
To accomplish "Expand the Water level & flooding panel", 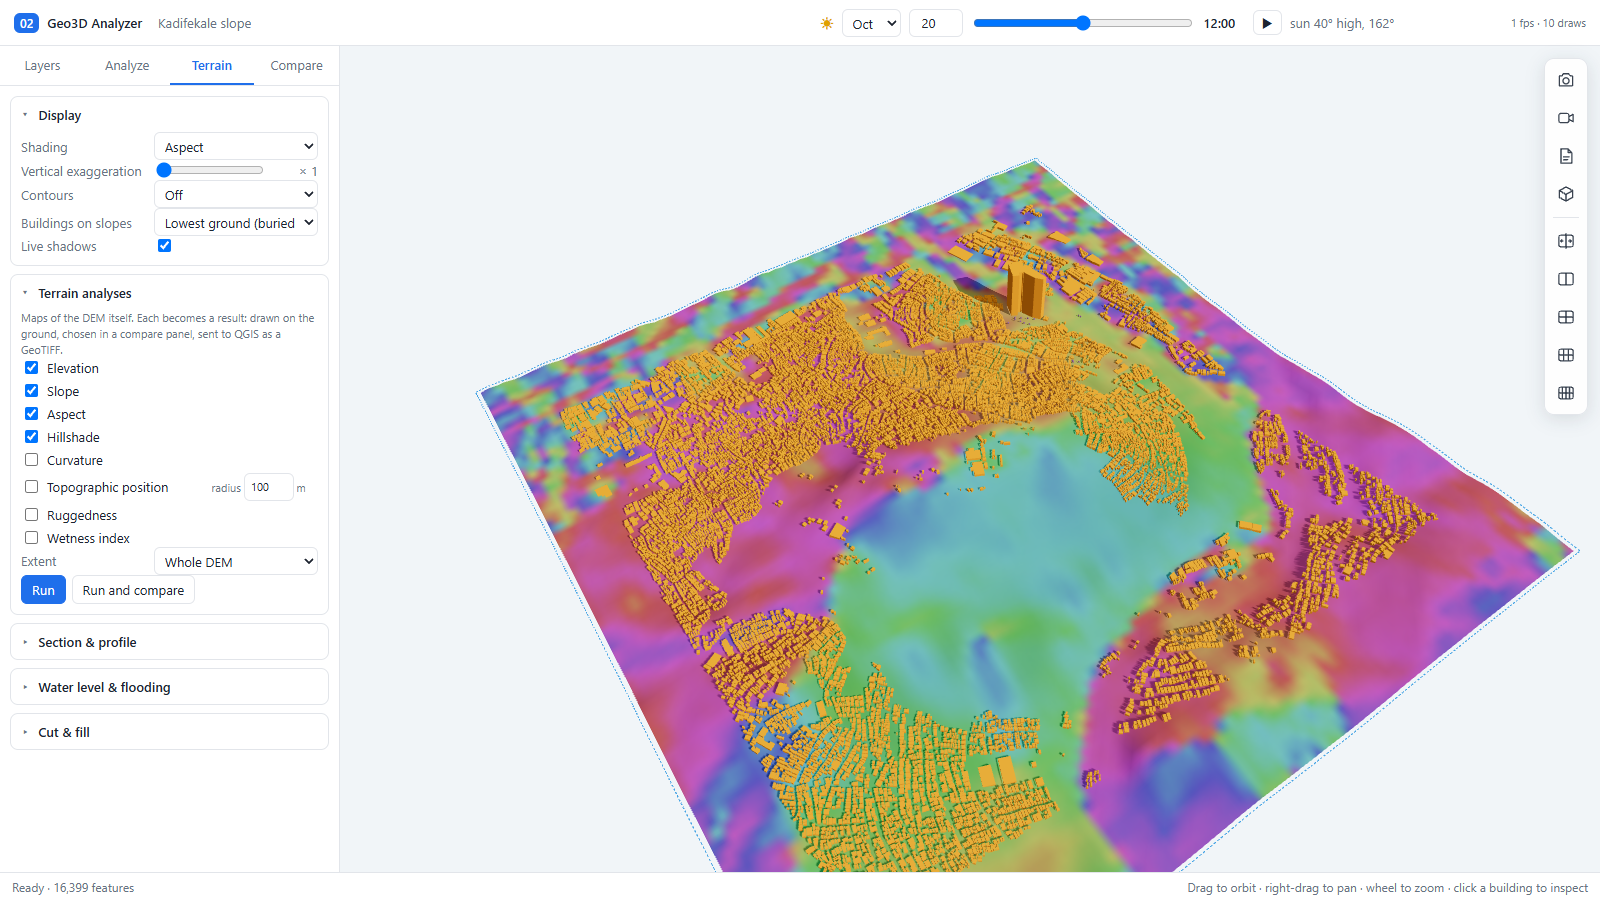I will 169,687.
